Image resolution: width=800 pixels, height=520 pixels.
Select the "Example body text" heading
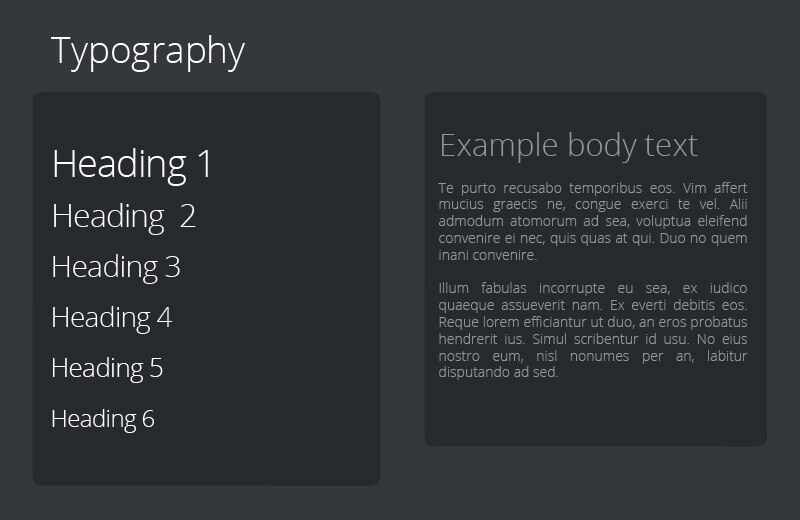[568, 145]
